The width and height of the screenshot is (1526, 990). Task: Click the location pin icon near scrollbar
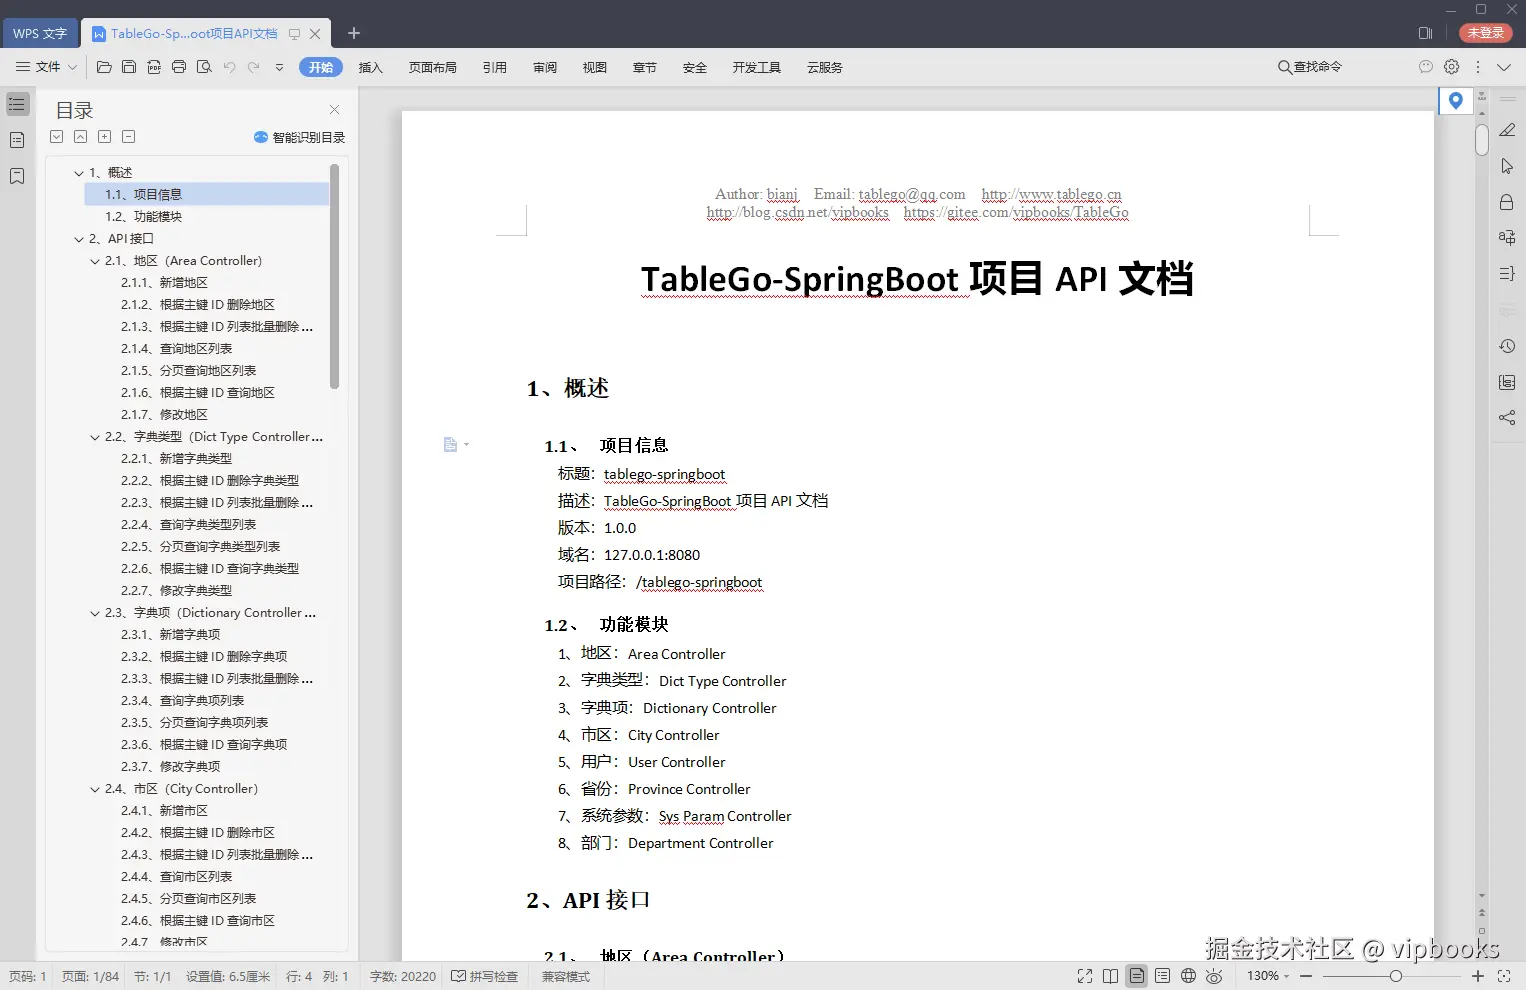[x=1456, y=100]
